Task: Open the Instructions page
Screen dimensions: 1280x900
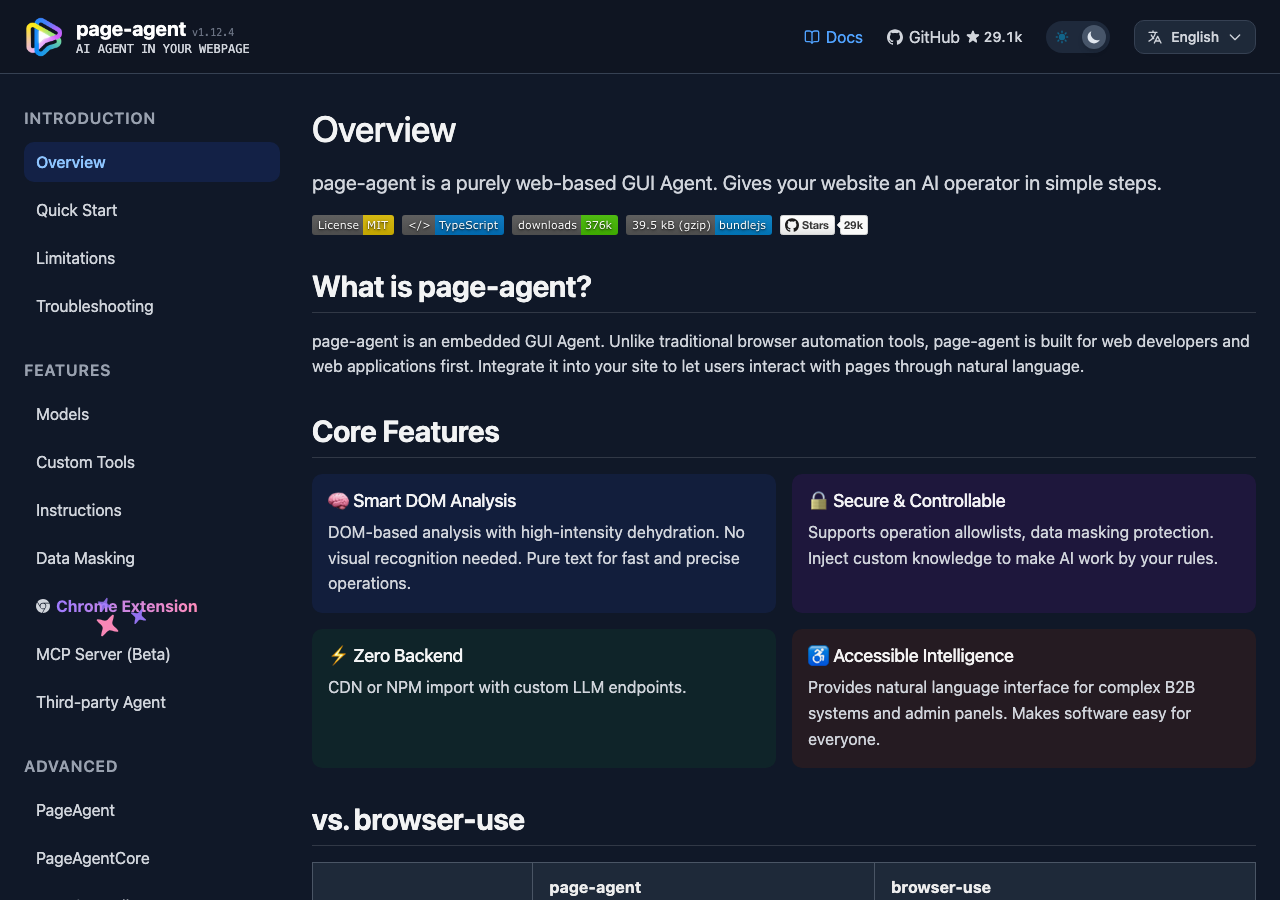Action: tap(152, 510)
